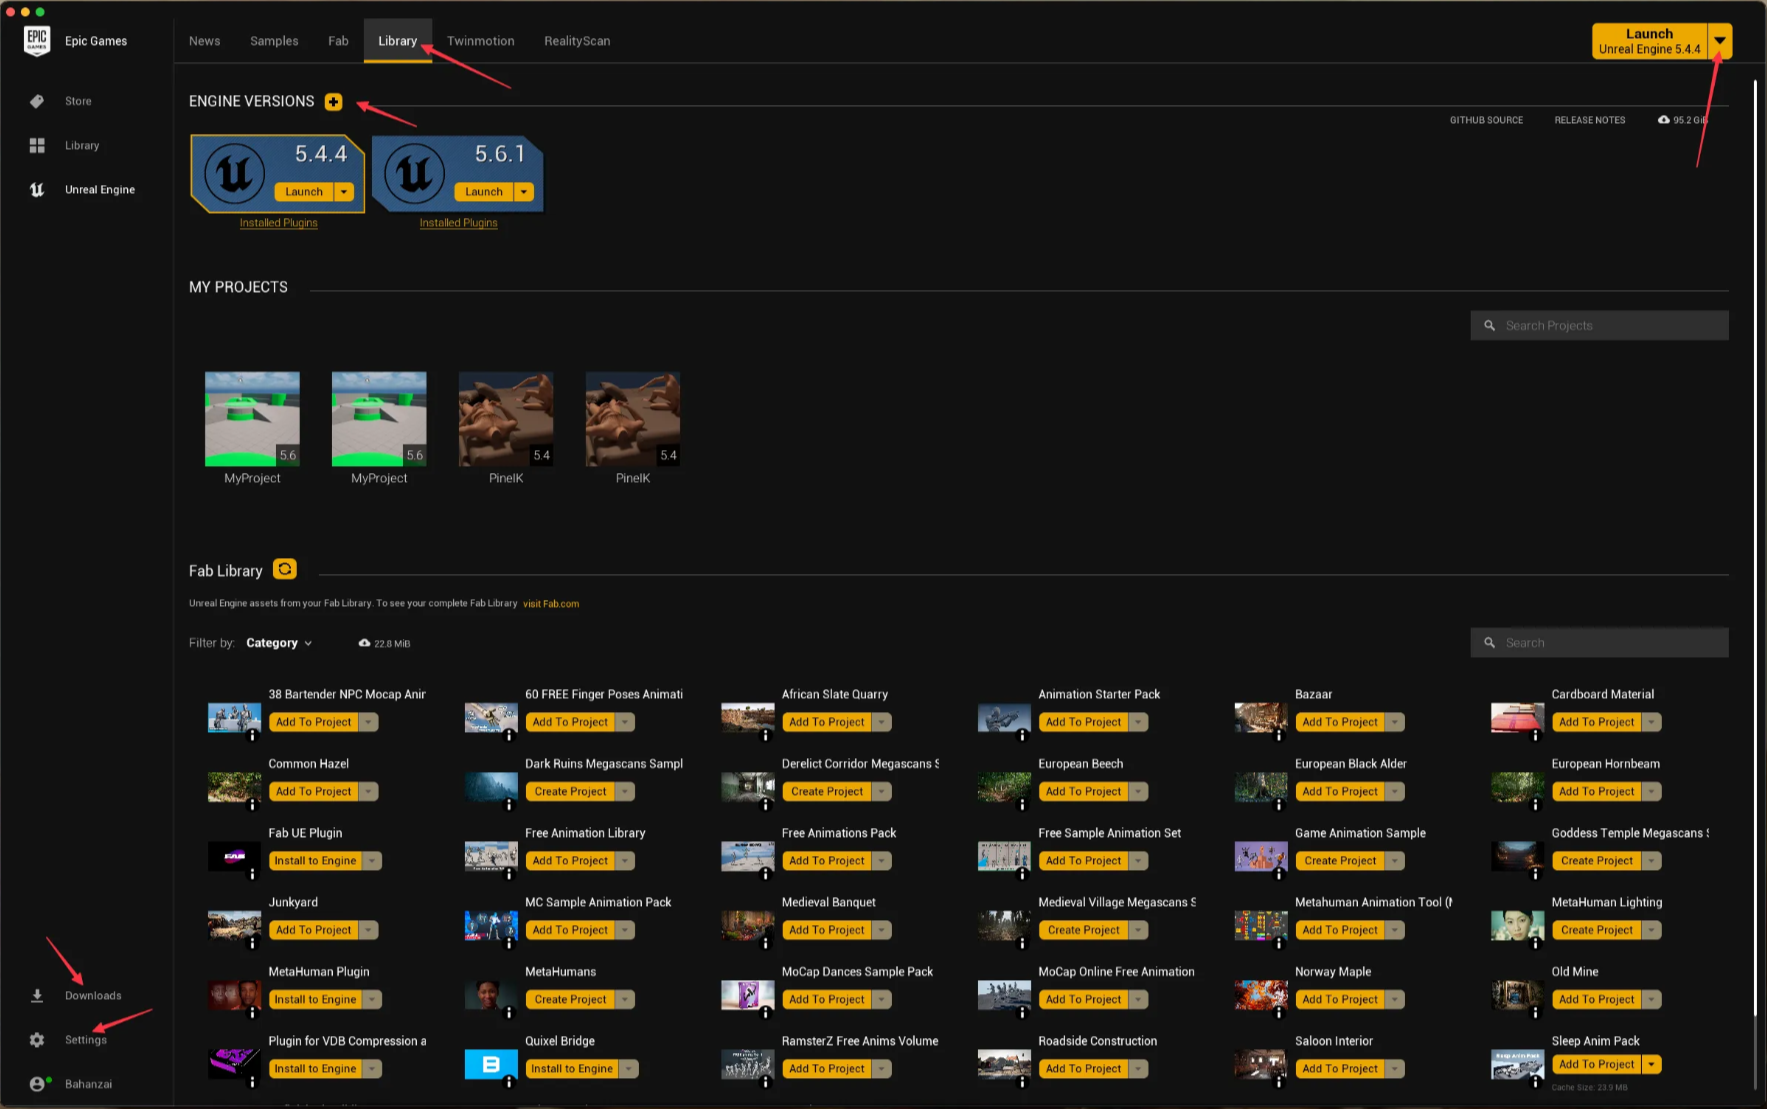Open Installed Plugins link under 5.4.4

pos(279,223)
